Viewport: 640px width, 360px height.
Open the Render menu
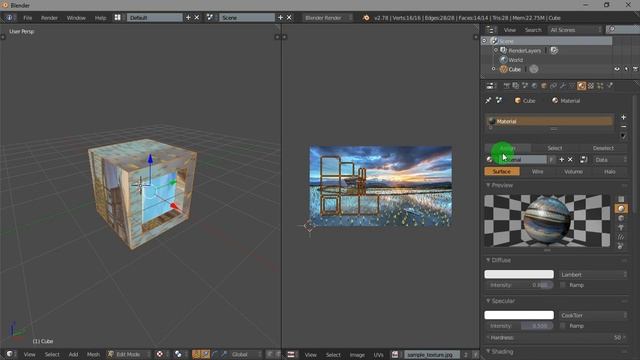tap(49, 18)
